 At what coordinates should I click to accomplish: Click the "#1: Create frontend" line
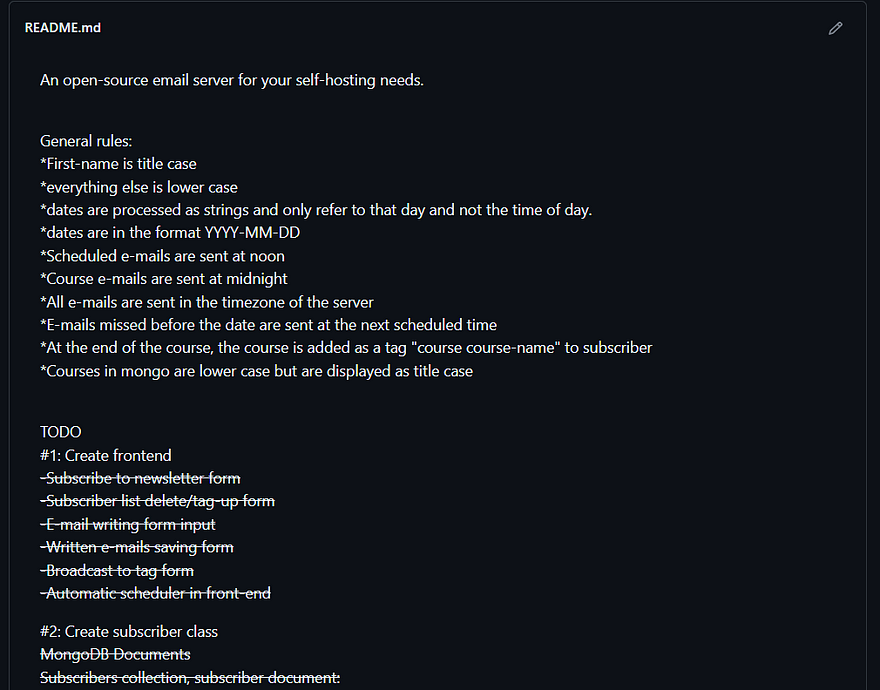click(x=106, y=455)
